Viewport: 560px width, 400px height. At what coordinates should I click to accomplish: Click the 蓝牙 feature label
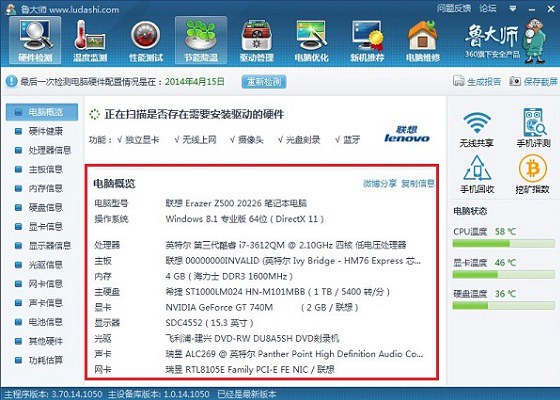351,140
